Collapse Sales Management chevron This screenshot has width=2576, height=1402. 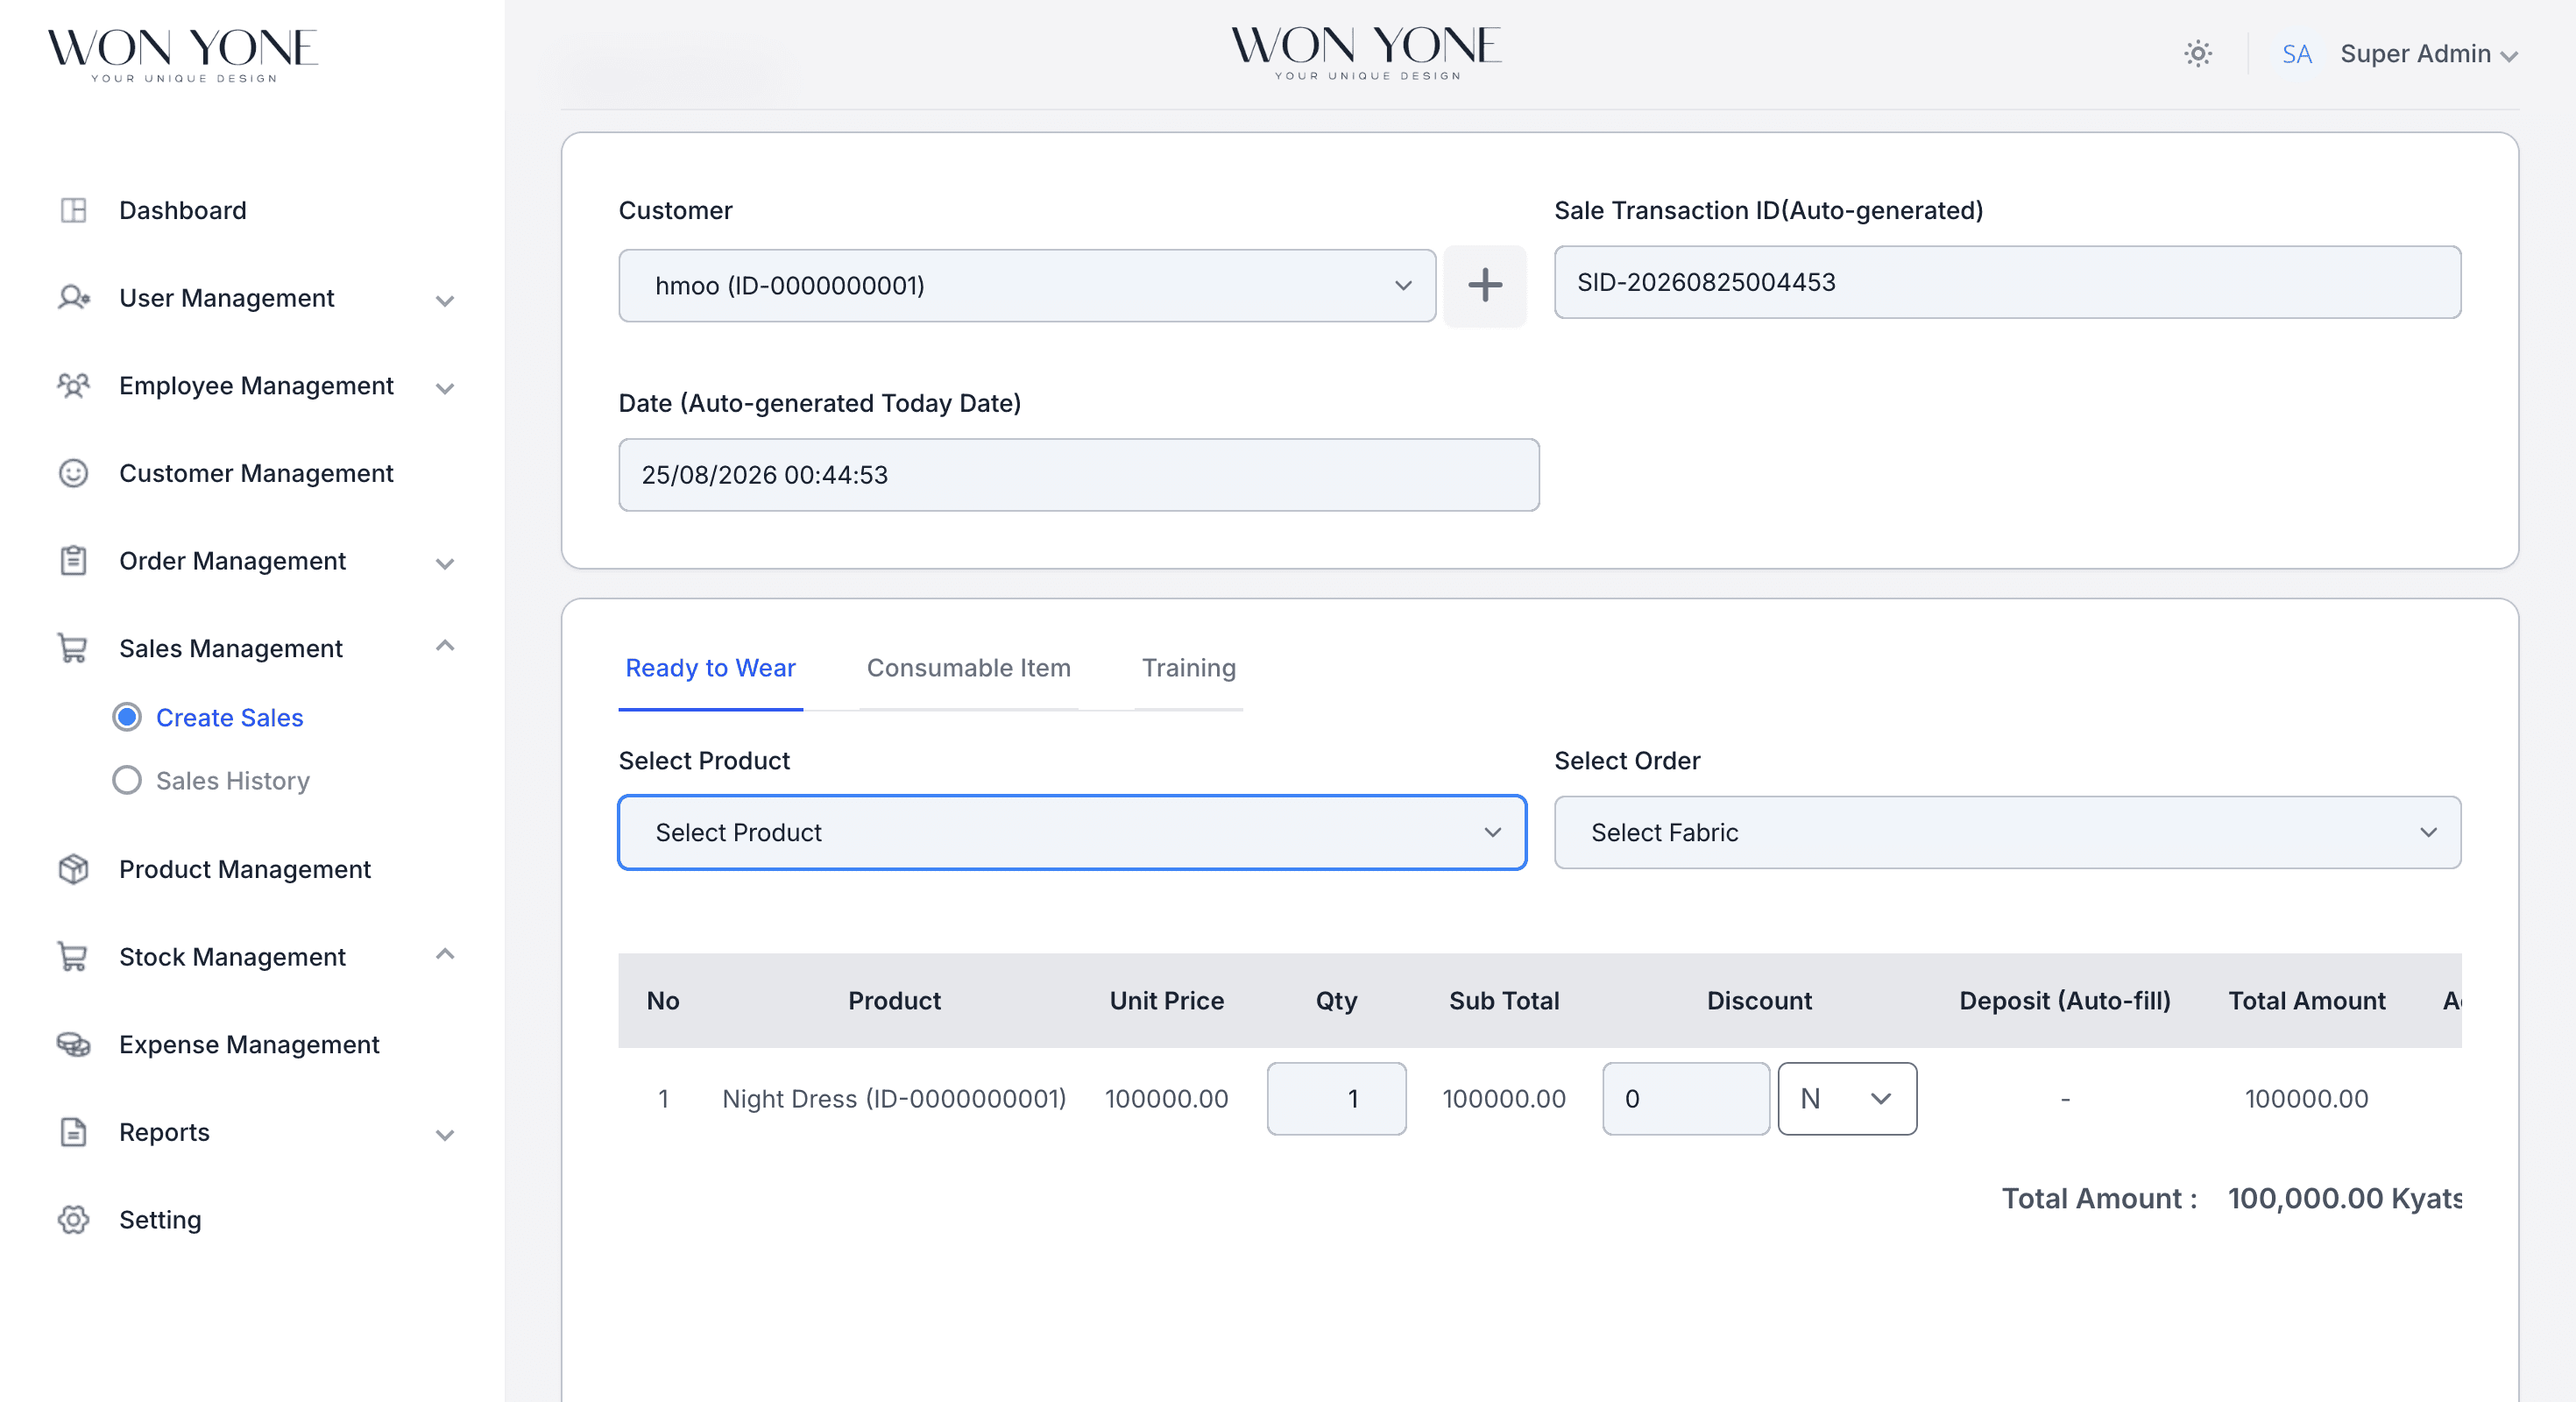[445, 646]
